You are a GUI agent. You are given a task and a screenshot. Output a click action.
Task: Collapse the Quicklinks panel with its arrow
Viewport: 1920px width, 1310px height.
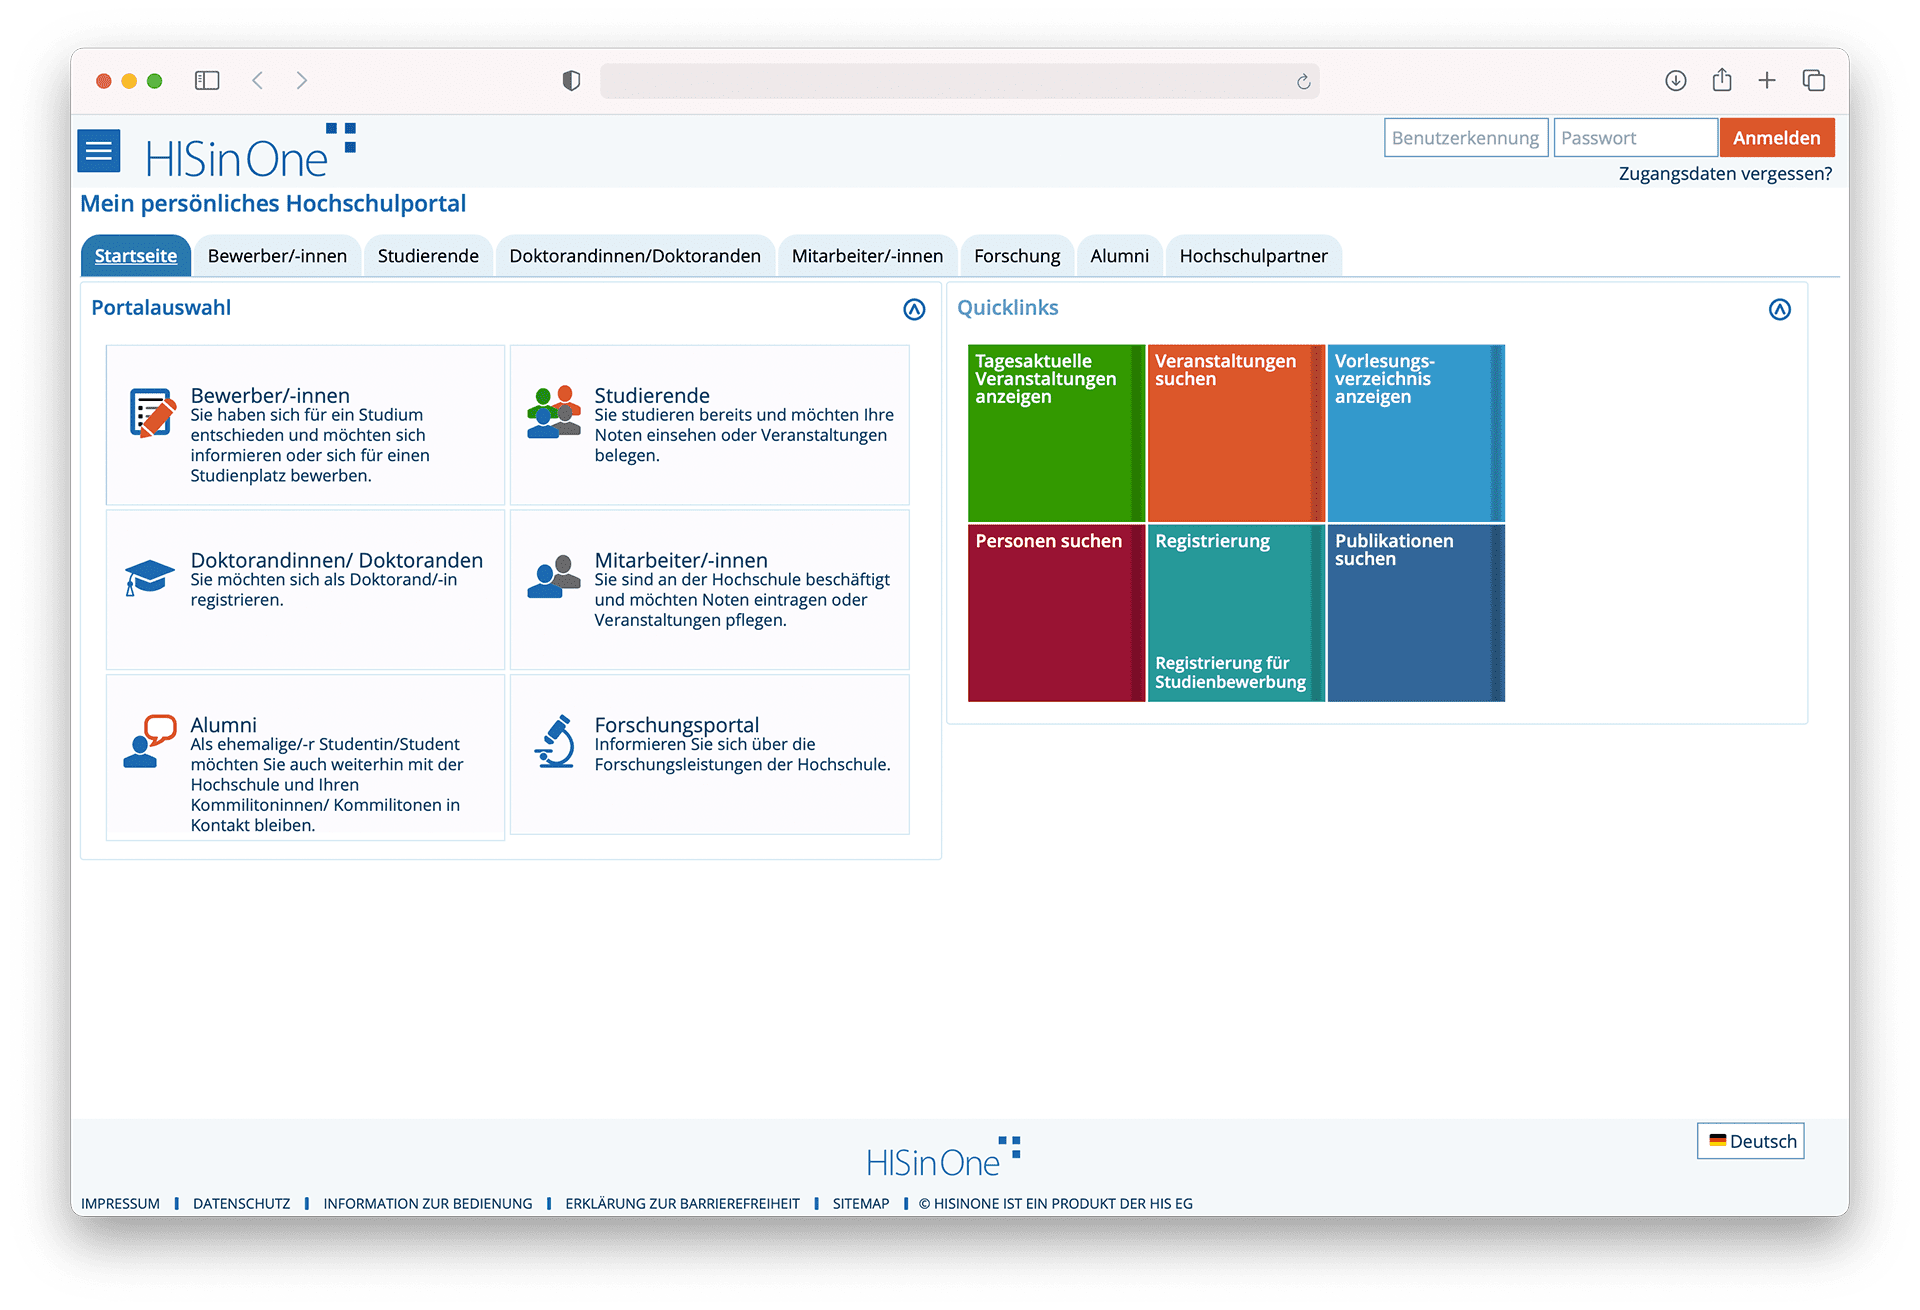pos(1780,309)
